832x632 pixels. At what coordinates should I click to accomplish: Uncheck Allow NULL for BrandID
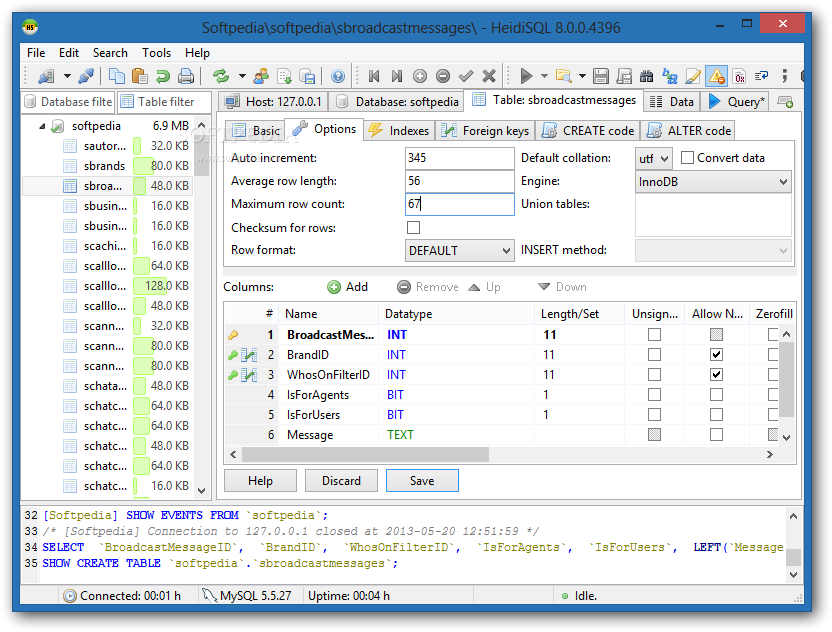[x=716, y=354]
